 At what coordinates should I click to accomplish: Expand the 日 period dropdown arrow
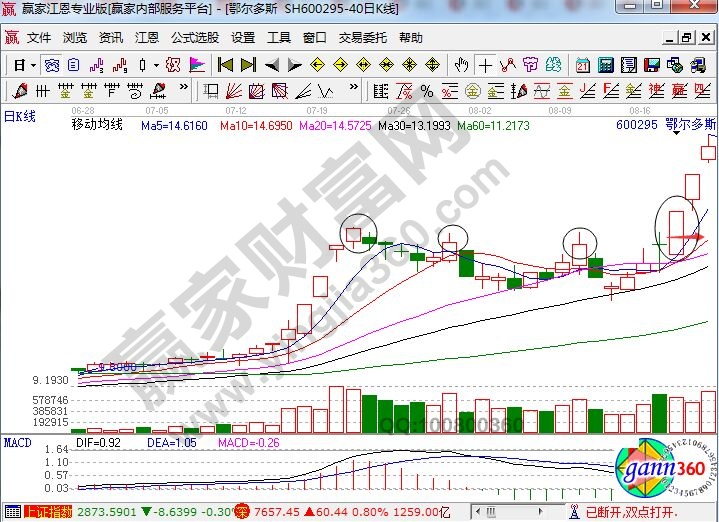33,65
